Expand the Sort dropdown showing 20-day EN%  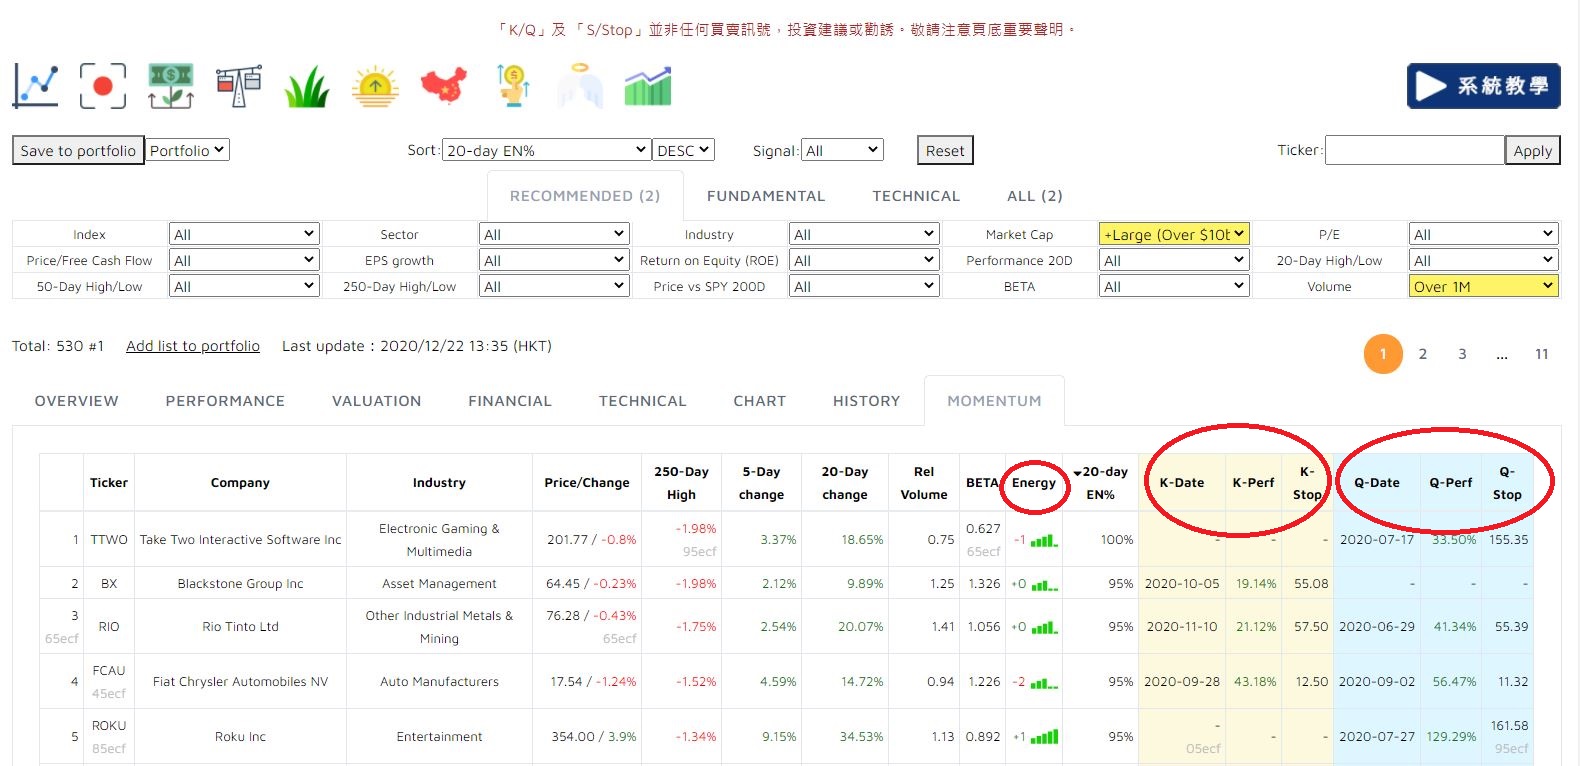click(x=546, y=150)
